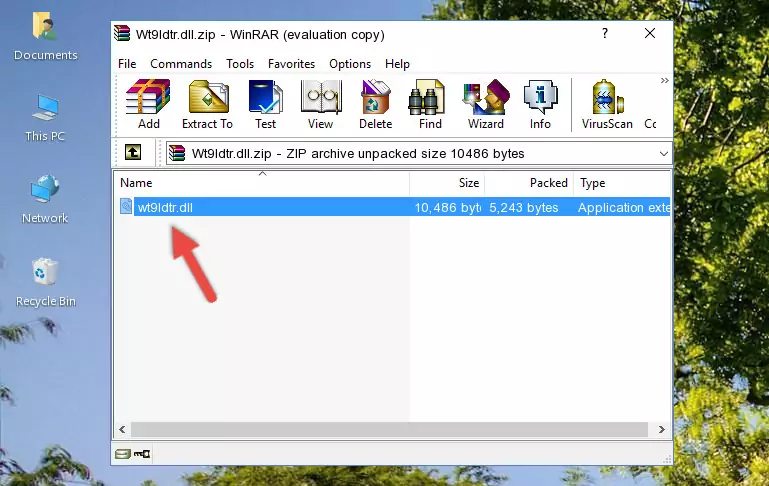The image size is (769, 486).
Task: Sort the list by the Type column
Action: tap(622, 183)
